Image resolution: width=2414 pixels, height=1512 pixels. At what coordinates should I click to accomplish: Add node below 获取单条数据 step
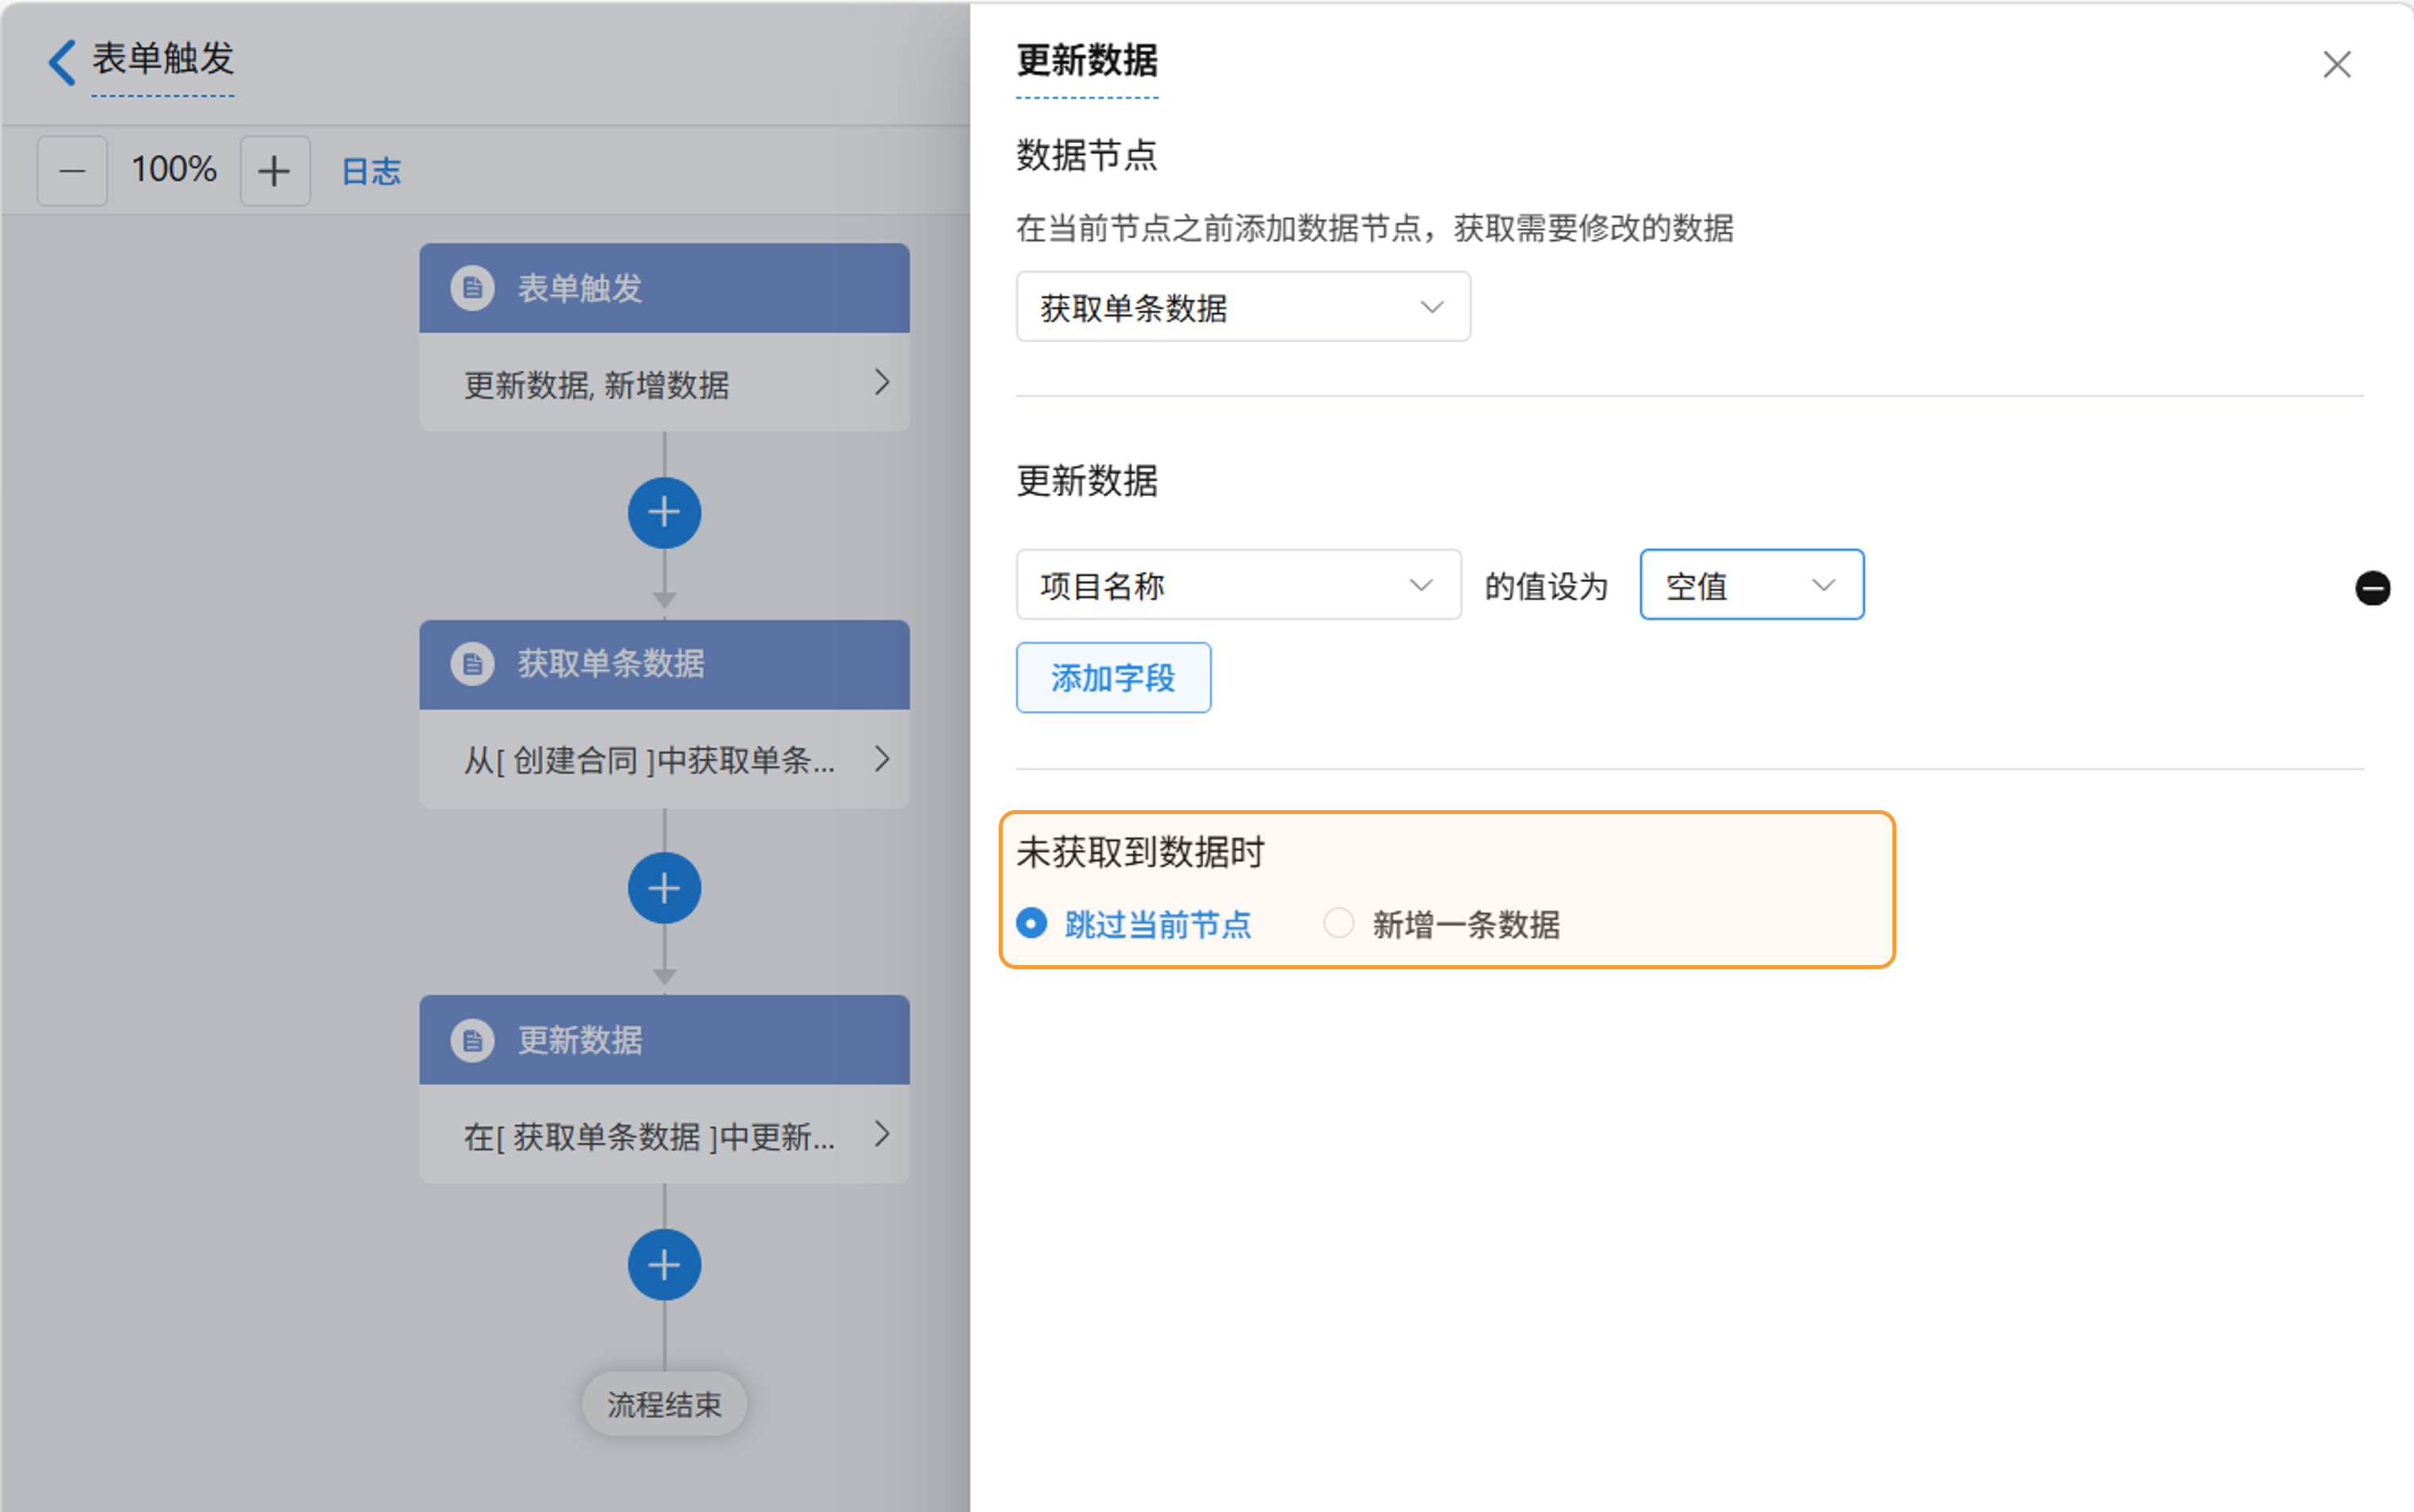(x=664, y=888)
